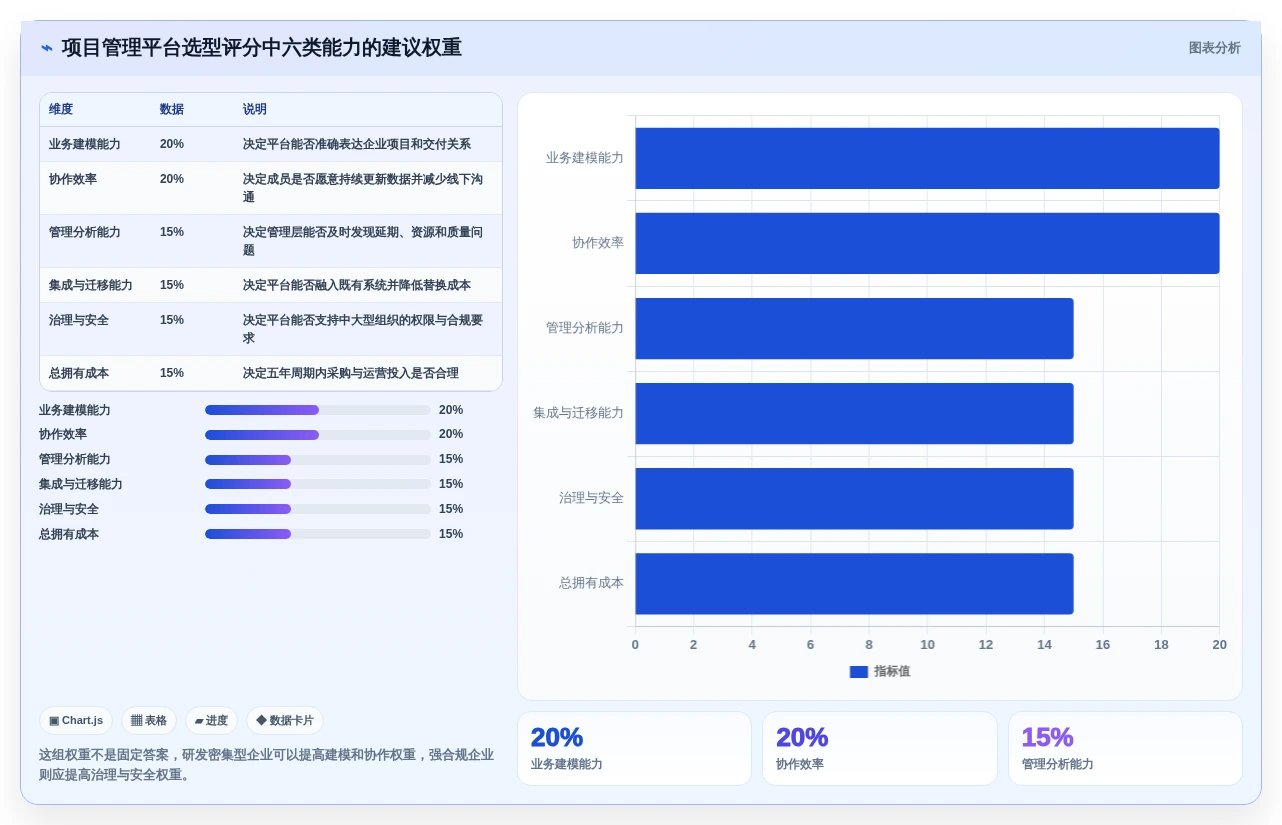Screen dimensions: 1282x825
Task: Click the footer note starting 这组权重不是固定答案
Action: 266,764
